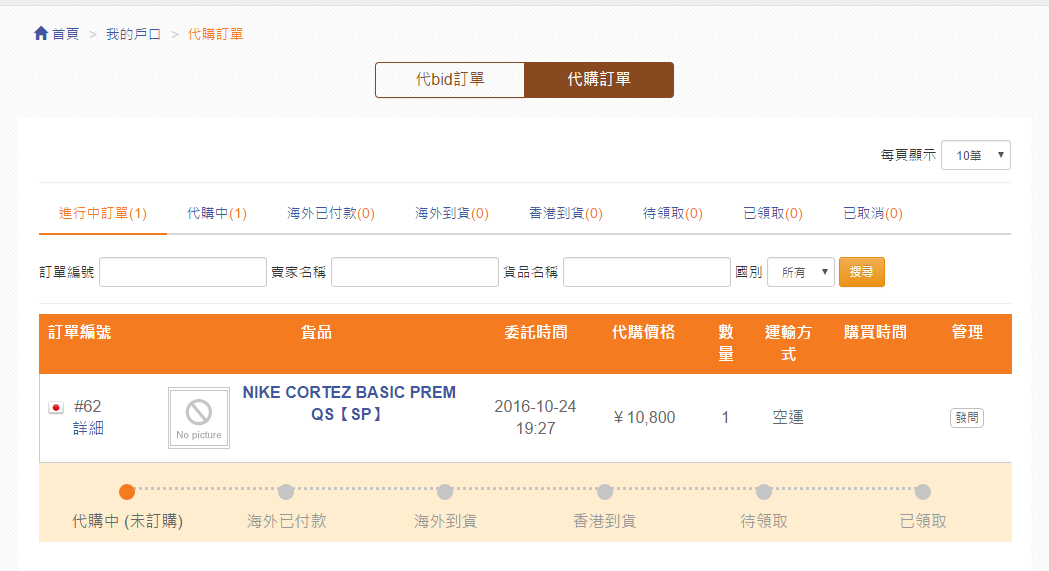Switch to 海外已付款(0) tab
The height and width of the screenshot is (571, 1049).
[330, 213]
